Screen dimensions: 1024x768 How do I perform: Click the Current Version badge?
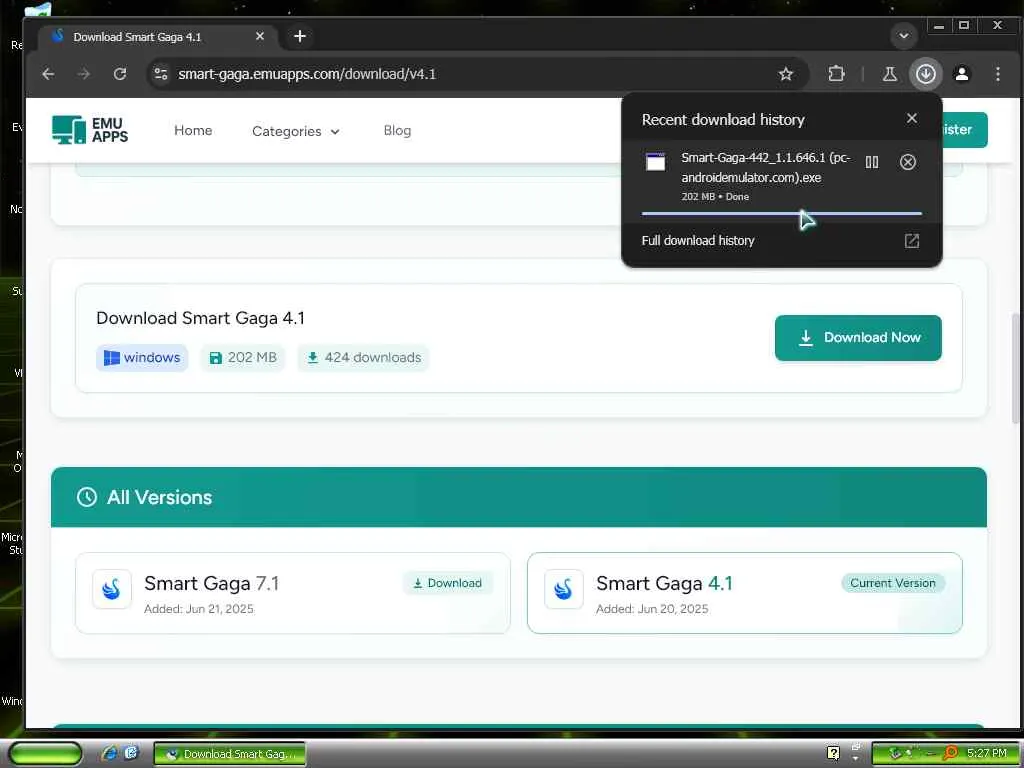[x=893, y=583]
